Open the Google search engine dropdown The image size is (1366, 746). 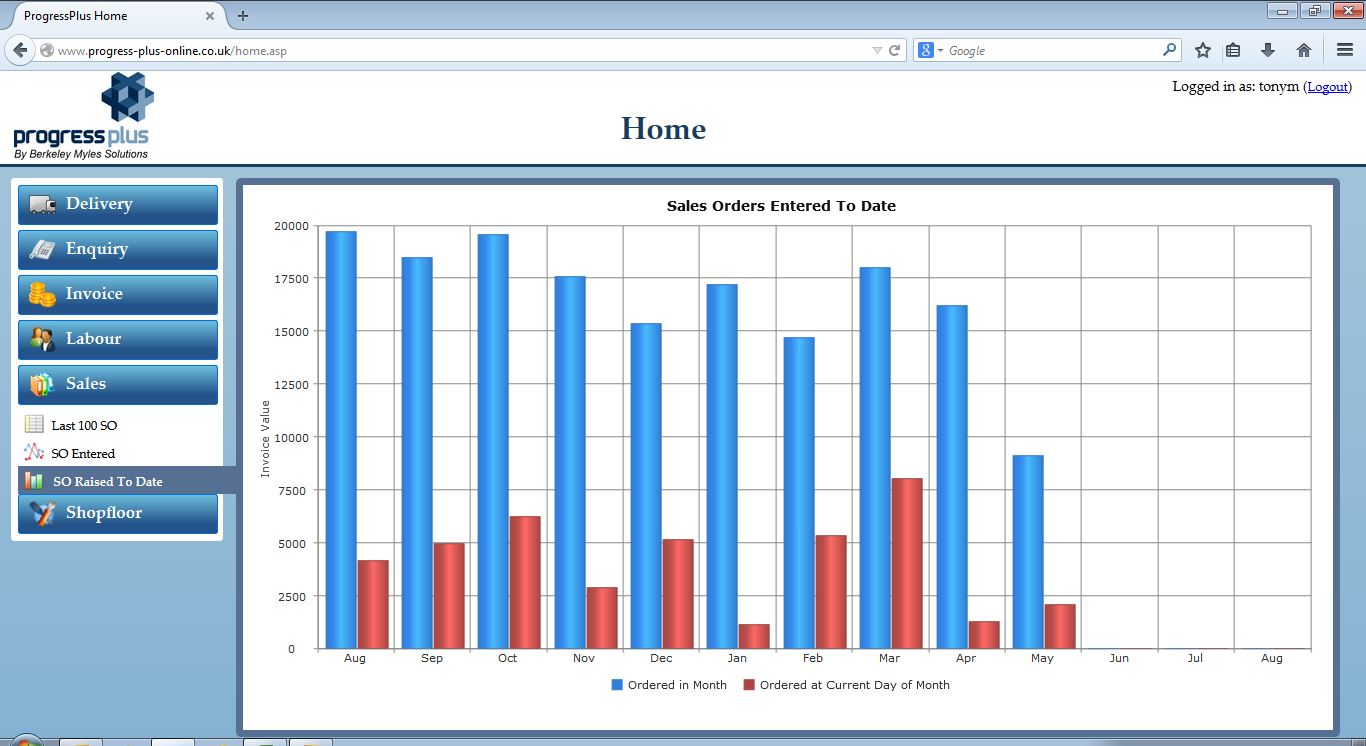point(930,50)
